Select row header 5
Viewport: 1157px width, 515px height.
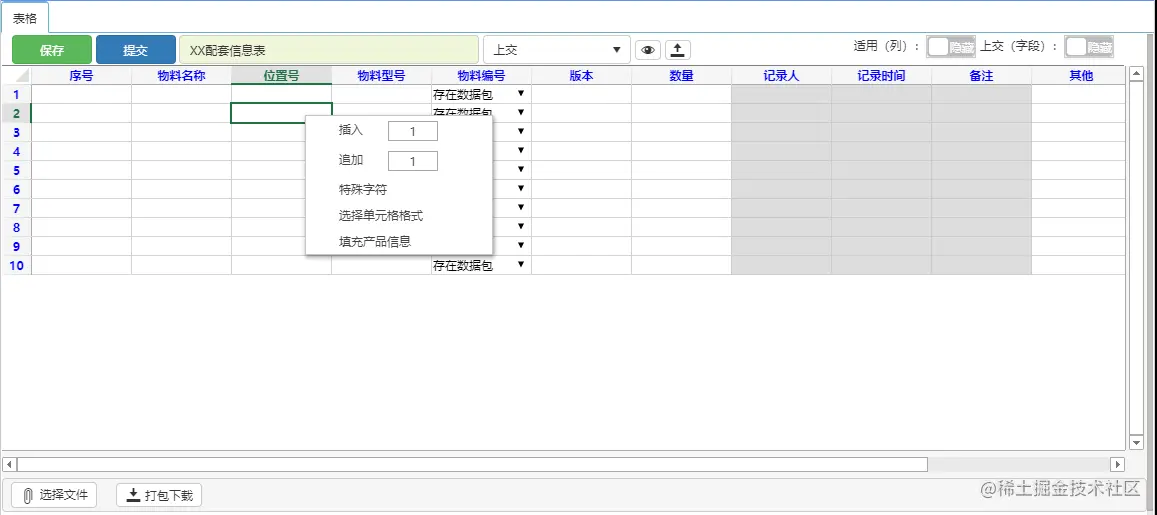tap(16, 170)
